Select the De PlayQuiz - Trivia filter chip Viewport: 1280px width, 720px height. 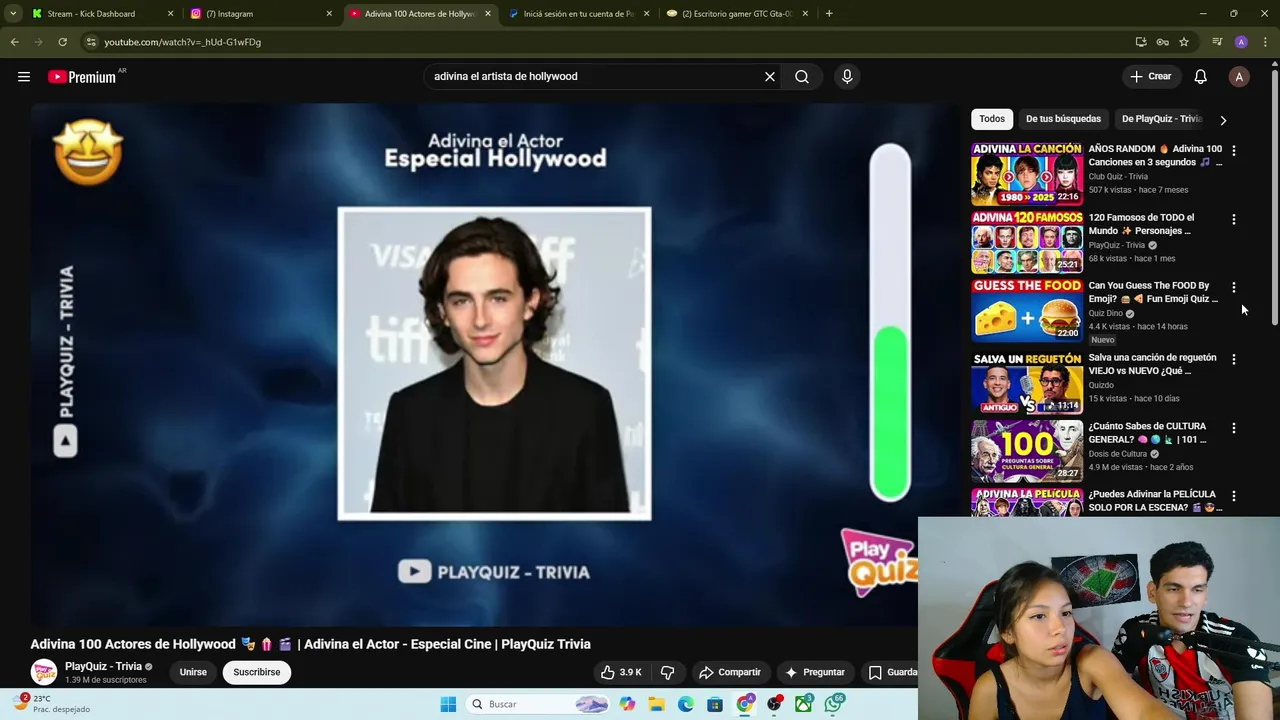pyautogui.click(x=1161, y=119)
